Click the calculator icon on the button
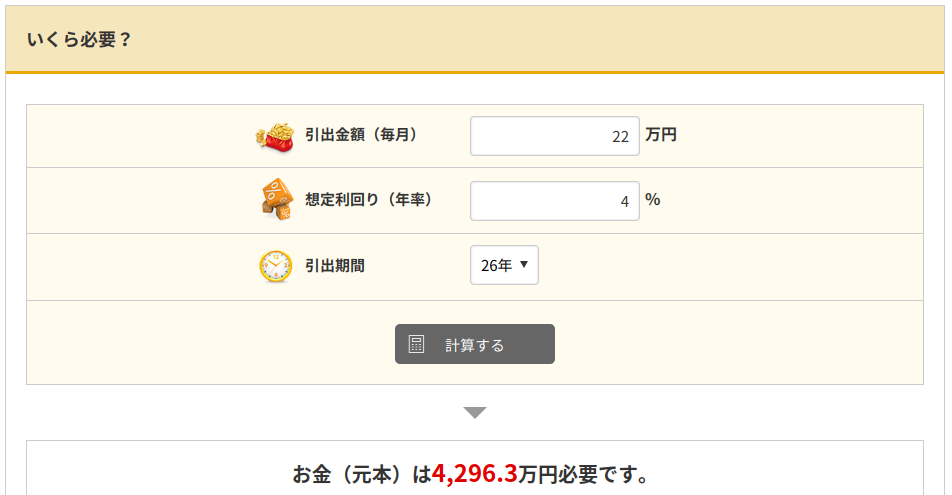The width and height of the screenshot is (952, 495). click(416, 344)
